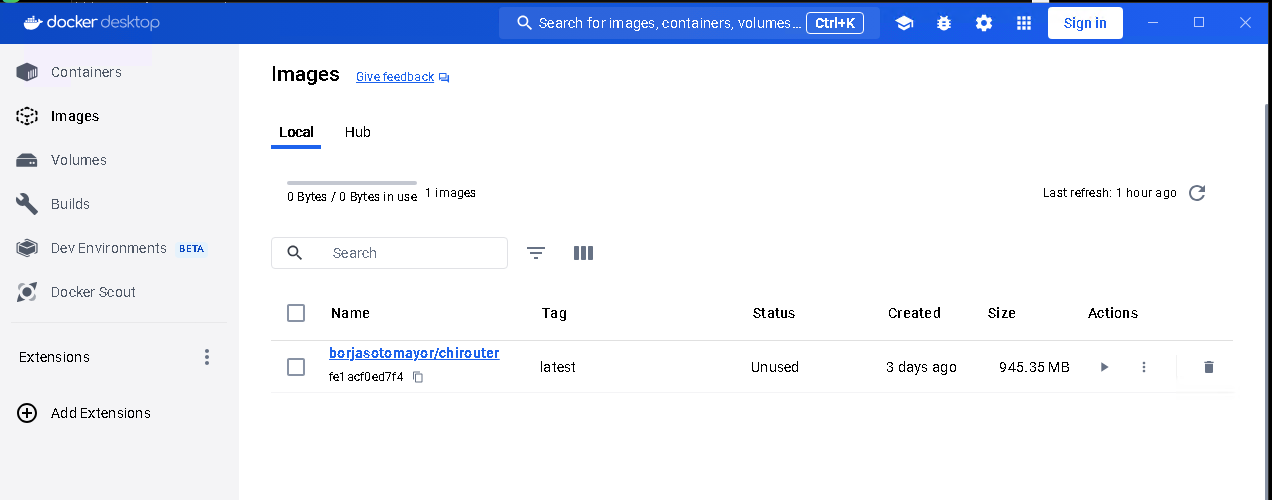The width and height of the screenshot is (1272, 500).
Task: Open the filter options icon
Action: pyautogui.click(x=536, y=253)
